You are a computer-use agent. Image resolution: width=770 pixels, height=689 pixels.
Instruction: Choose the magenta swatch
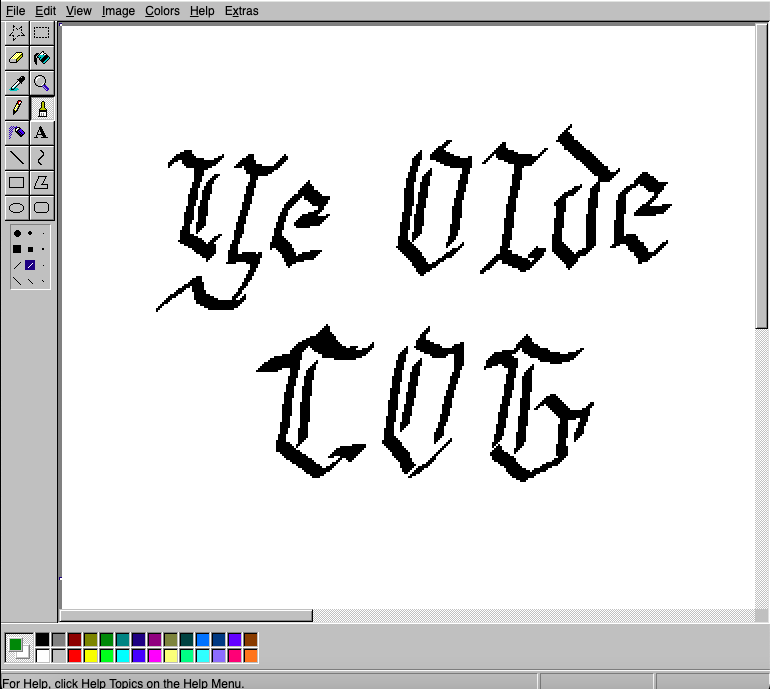(x=155, y=656)
